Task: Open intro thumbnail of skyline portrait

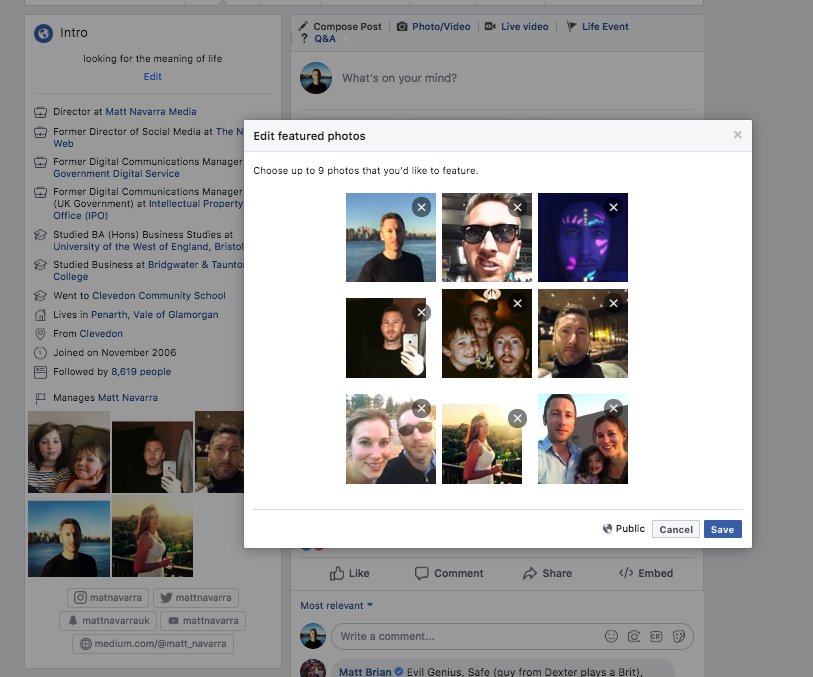Action: (x=69, y=539)
